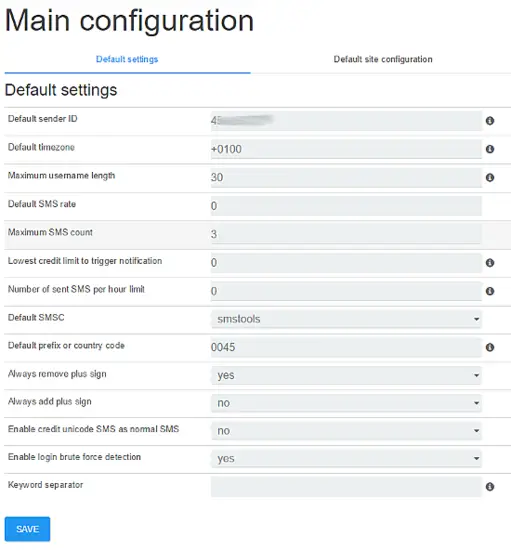The height and width of the screenshot is (550, 511).
Task: Click the Default timezone input field
Action: coord(346,149)
